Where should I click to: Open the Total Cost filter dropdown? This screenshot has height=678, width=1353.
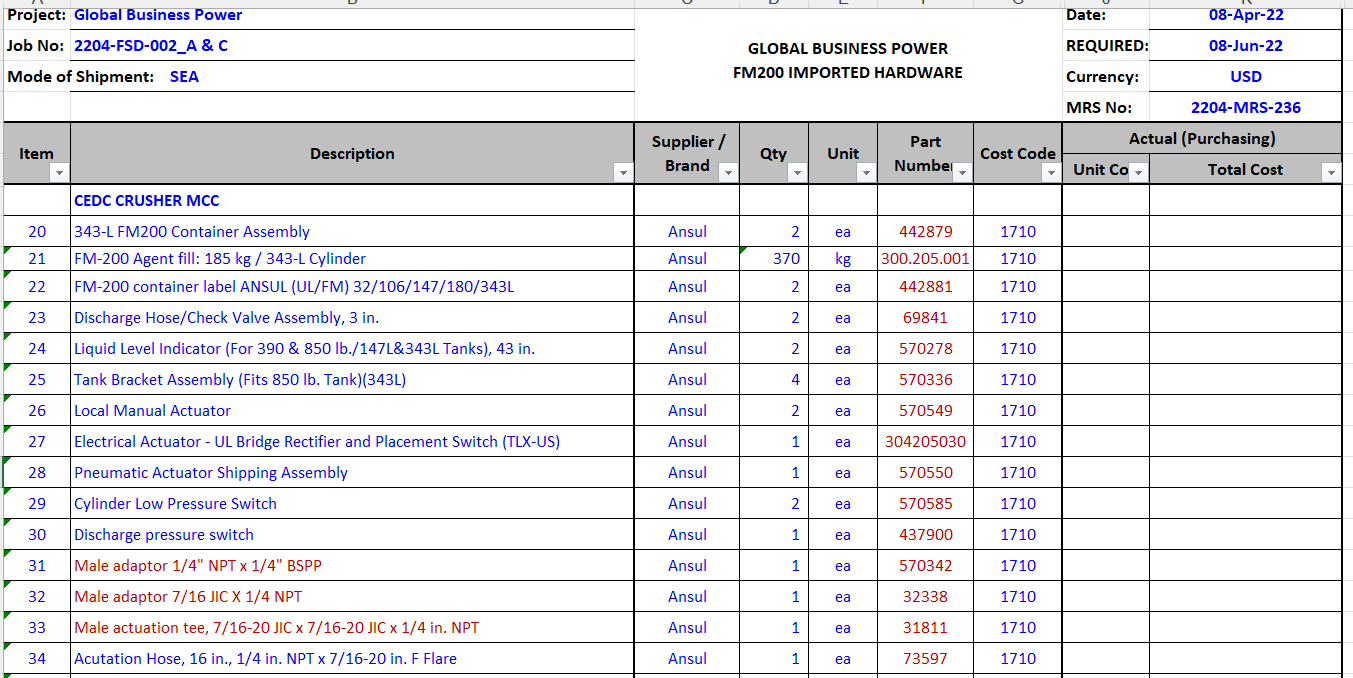pos(1330,172)
